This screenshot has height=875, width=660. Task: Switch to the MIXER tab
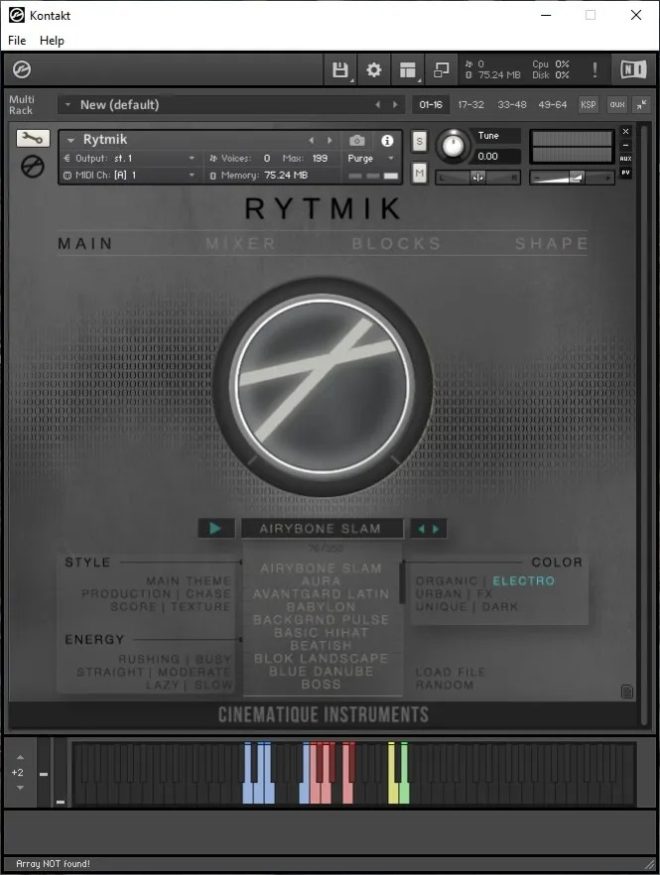(x=240, y=243)
